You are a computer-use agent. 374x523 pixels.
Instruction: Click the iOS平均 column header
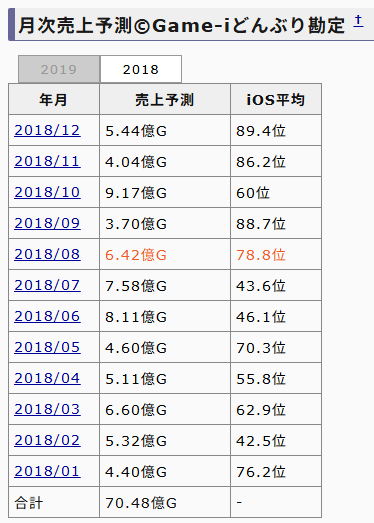[276, 99]
